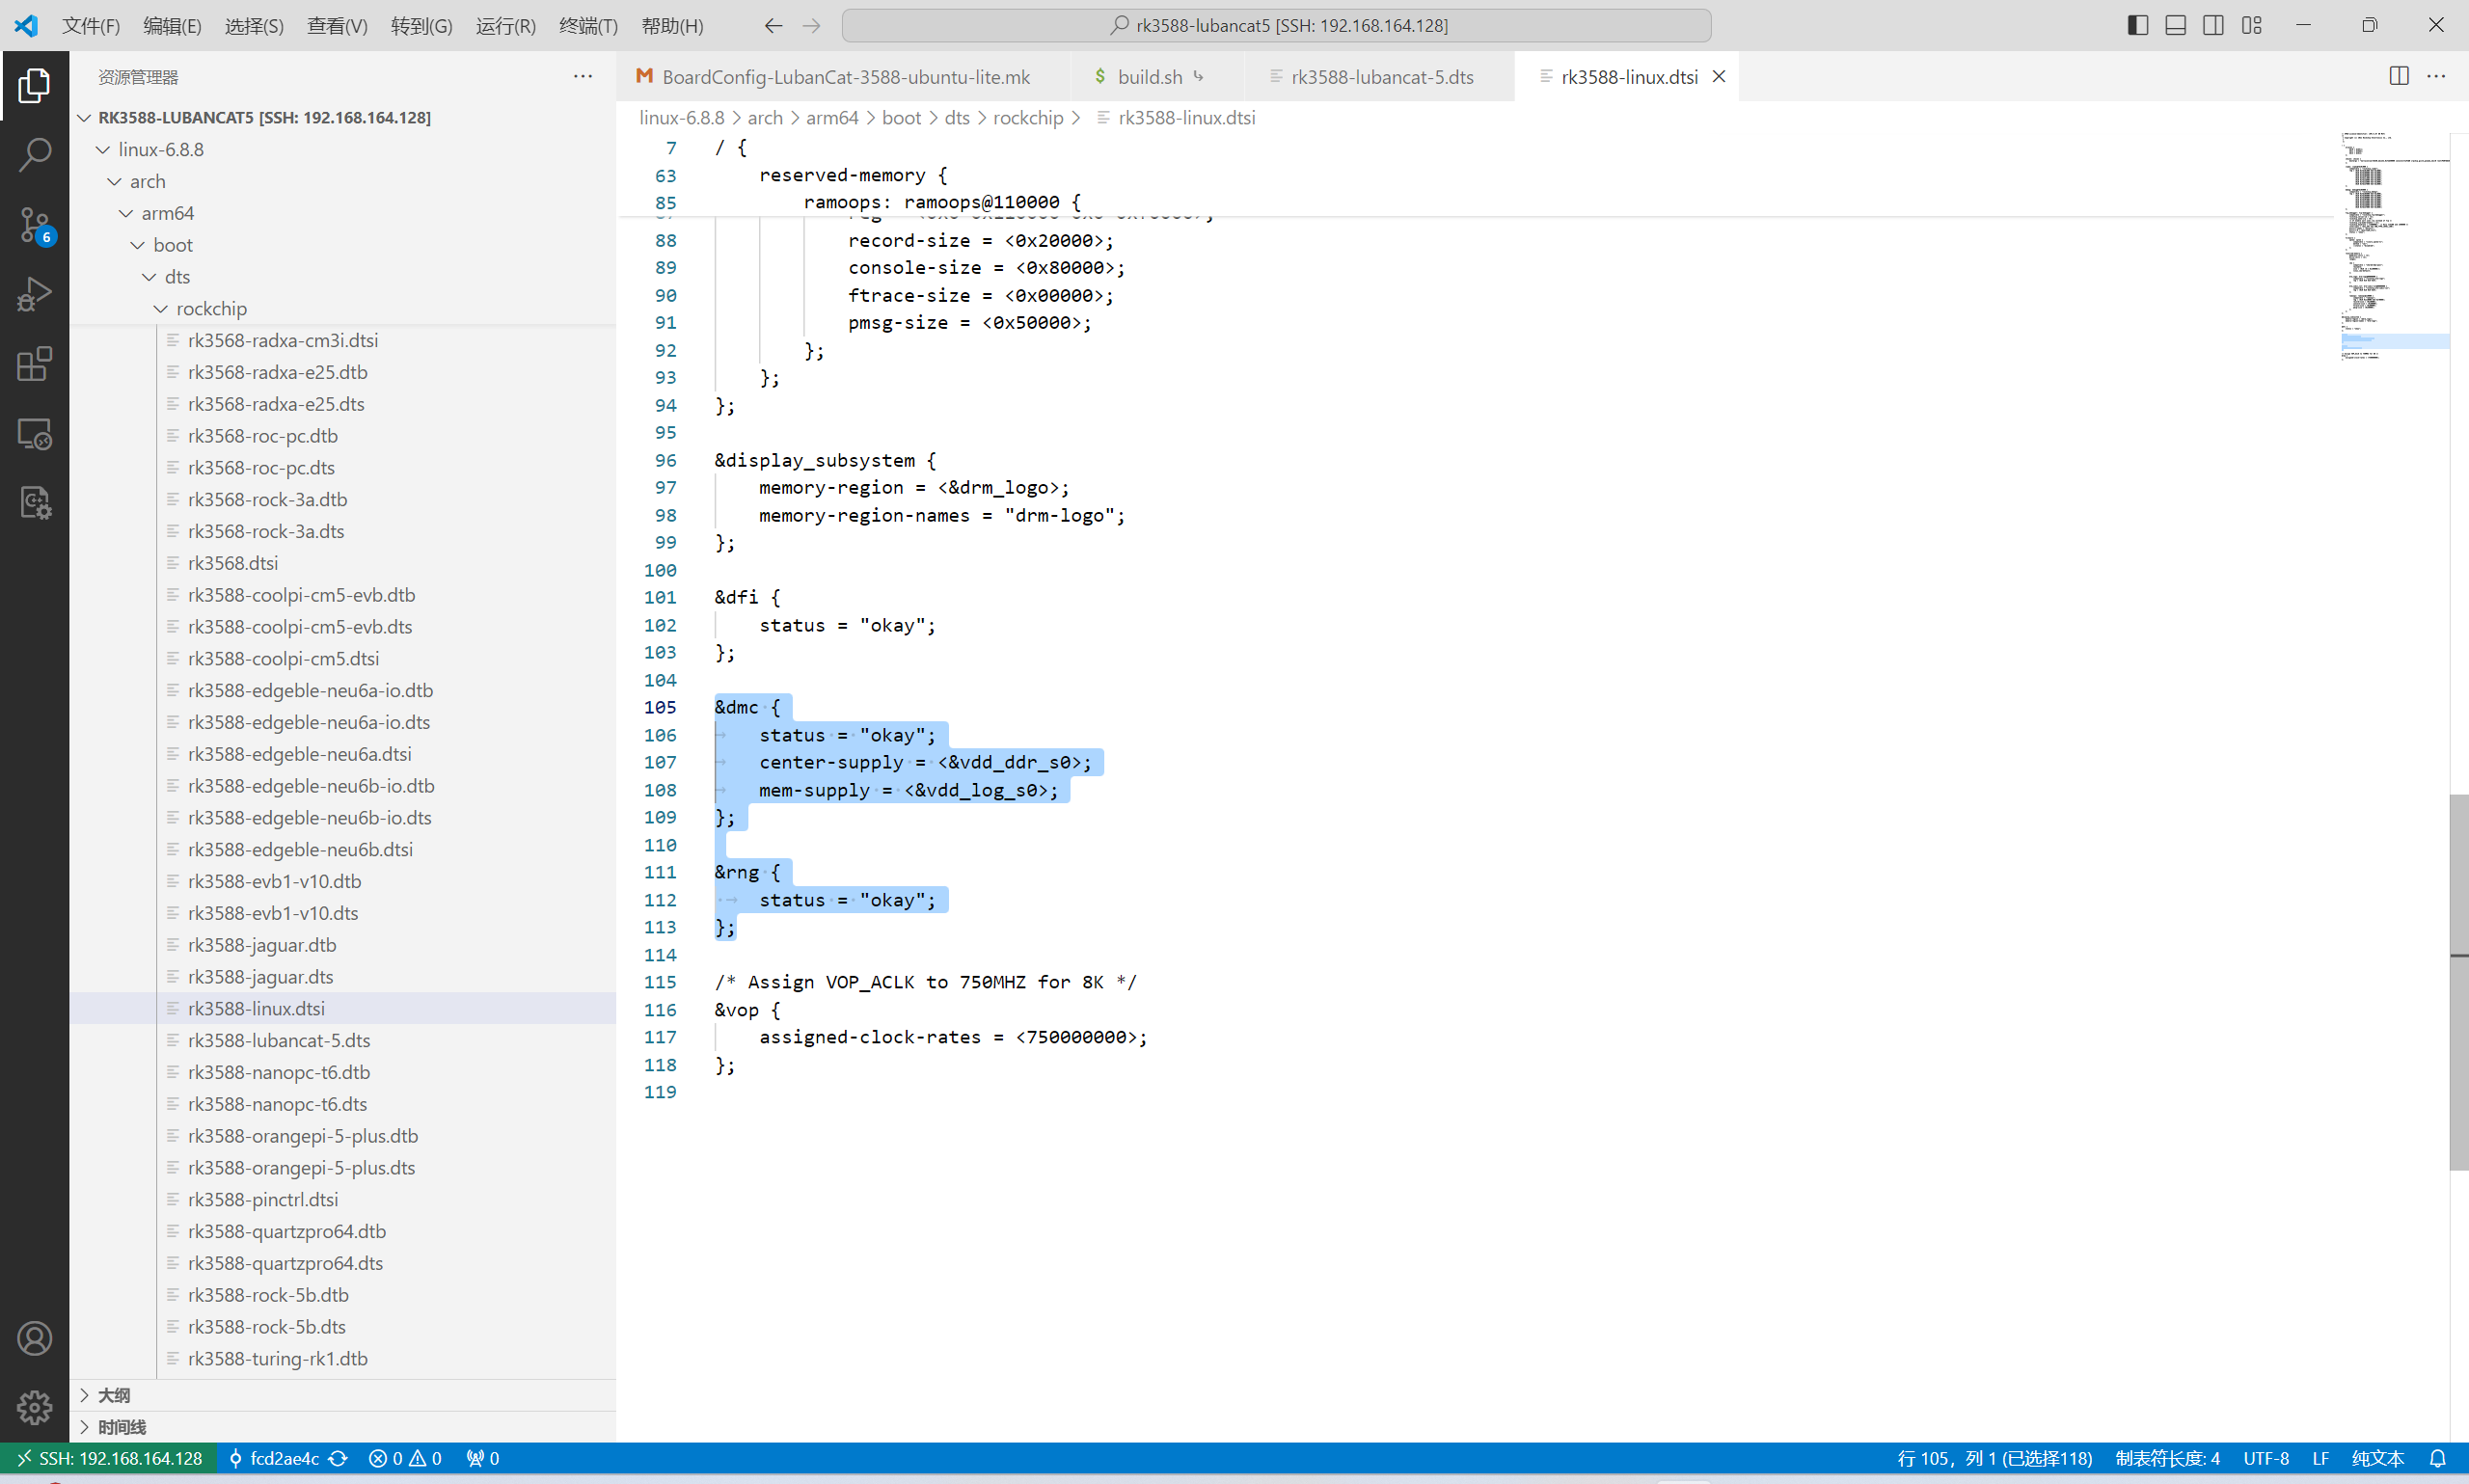This screenshot has height=1484, width=2469.
Task: Go back with the left arrow
Action: point(773,26)
